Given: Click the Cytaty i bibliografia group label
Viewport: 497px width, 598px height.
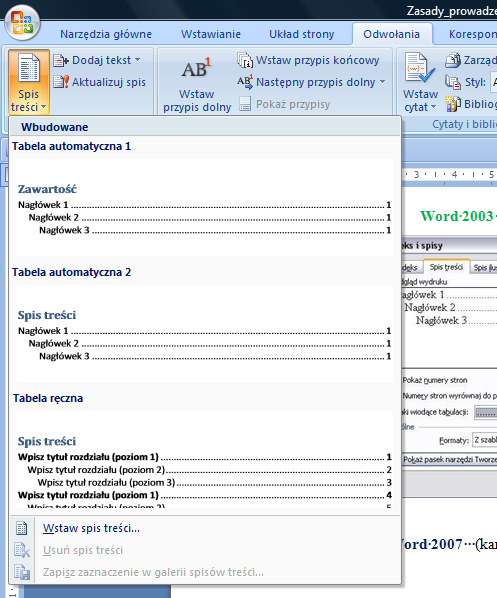Looking at the screenshot, I should [x=464, y=124].
